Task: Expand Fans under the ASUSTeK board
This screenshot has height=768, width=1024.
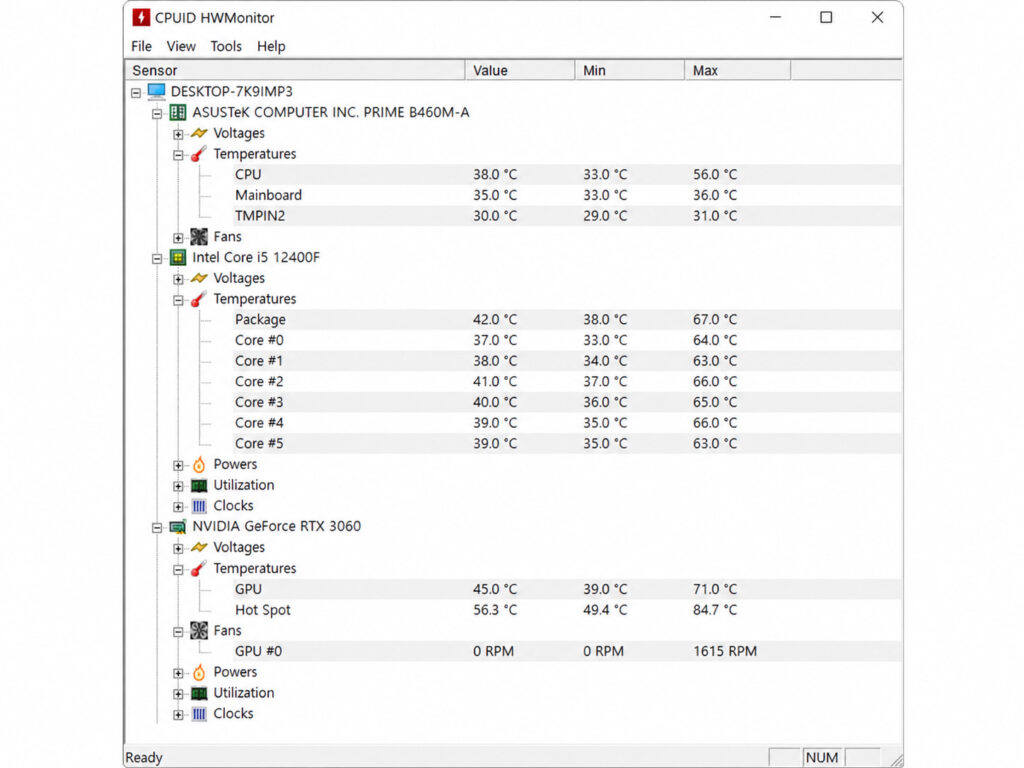Action: pos(178,238)
